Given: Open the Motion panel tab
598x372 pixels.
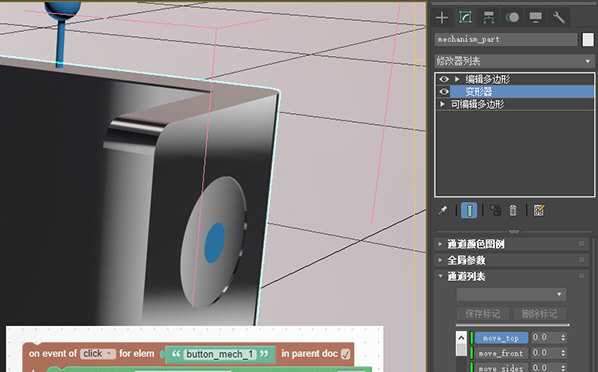Looking at the screenshot, I should click(x=512, y=17).
